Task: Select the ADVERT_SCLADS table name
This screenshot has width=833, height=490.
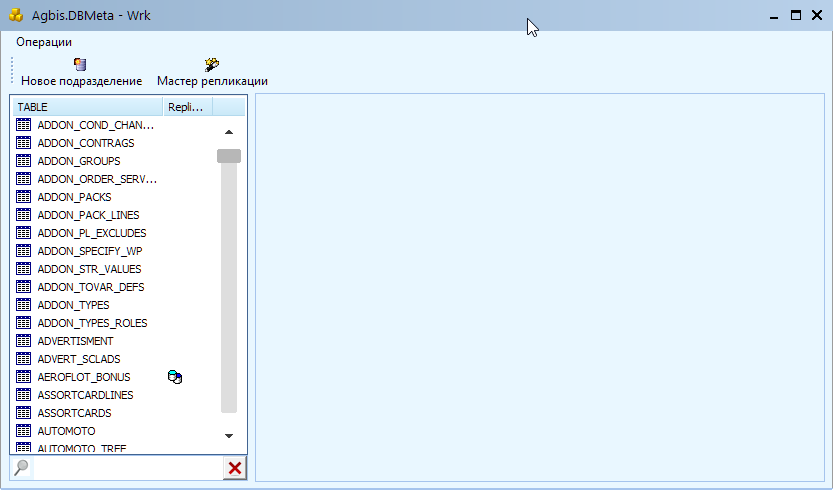Action: 79,359
